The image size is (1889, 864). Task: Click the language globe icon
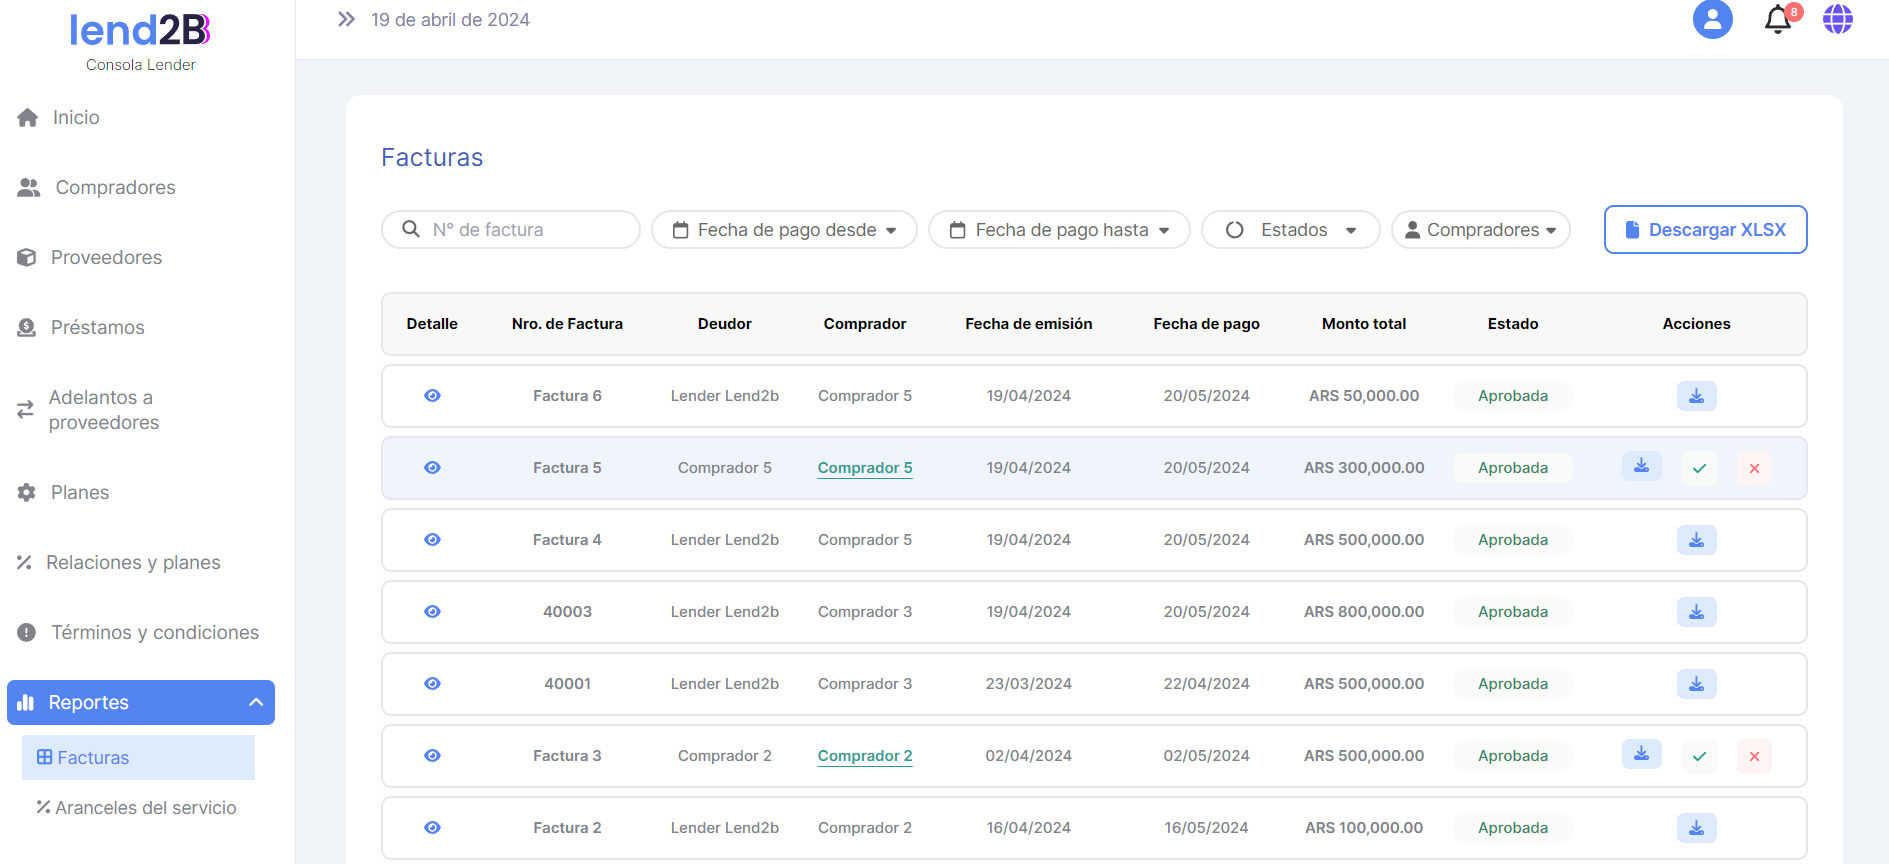1837,19
